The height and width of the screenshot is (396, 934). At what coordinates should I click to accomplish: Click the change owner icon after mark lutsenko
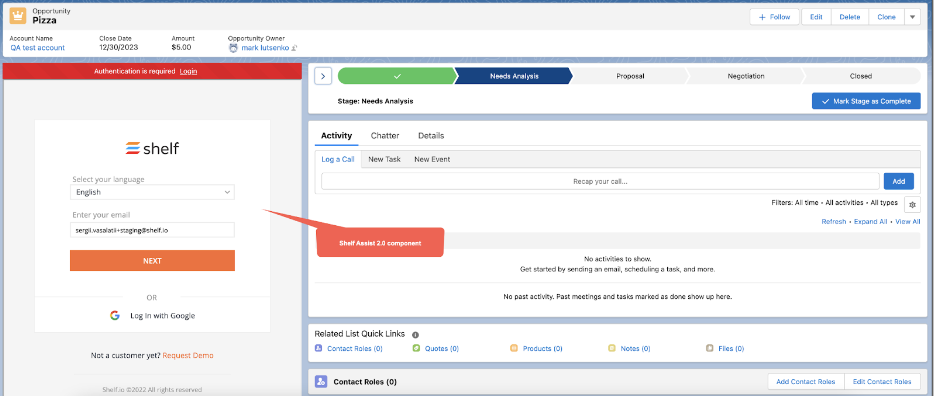click(294, 48)
